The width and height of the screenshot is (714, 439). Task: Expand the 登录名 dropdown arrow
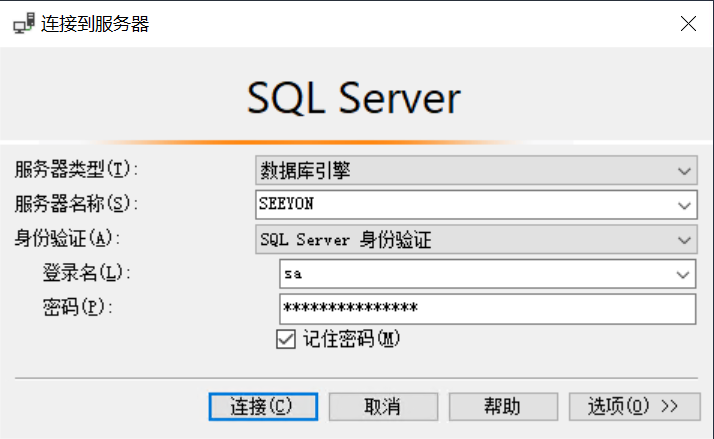tap(684, 273)
